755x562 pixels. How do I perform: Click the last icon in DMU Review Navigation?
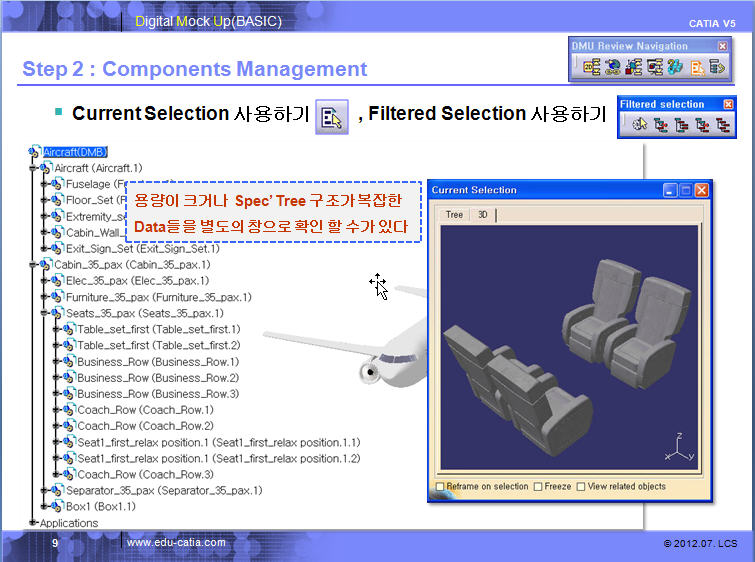pos(717,67)
